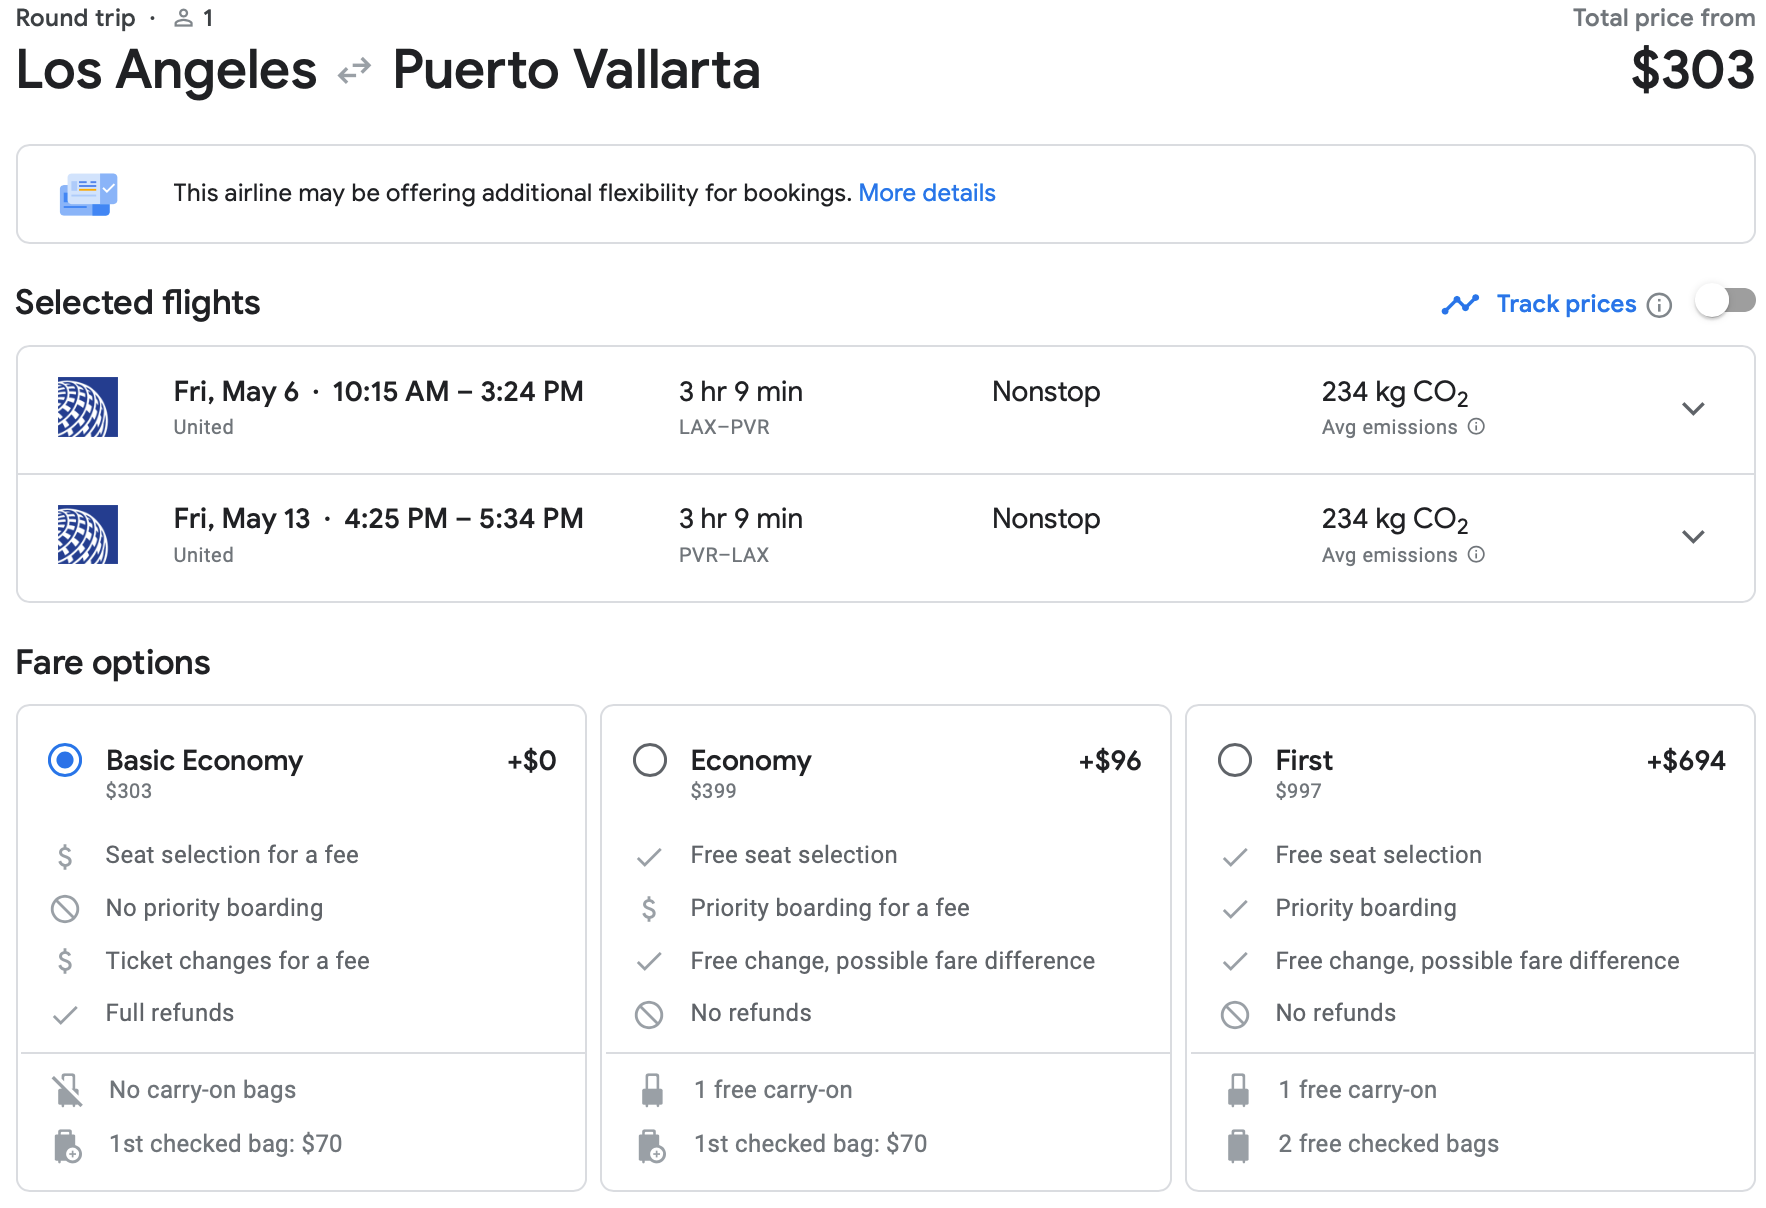
Task: Click the United logo for May 6 flight
Action: click(88, 407)
